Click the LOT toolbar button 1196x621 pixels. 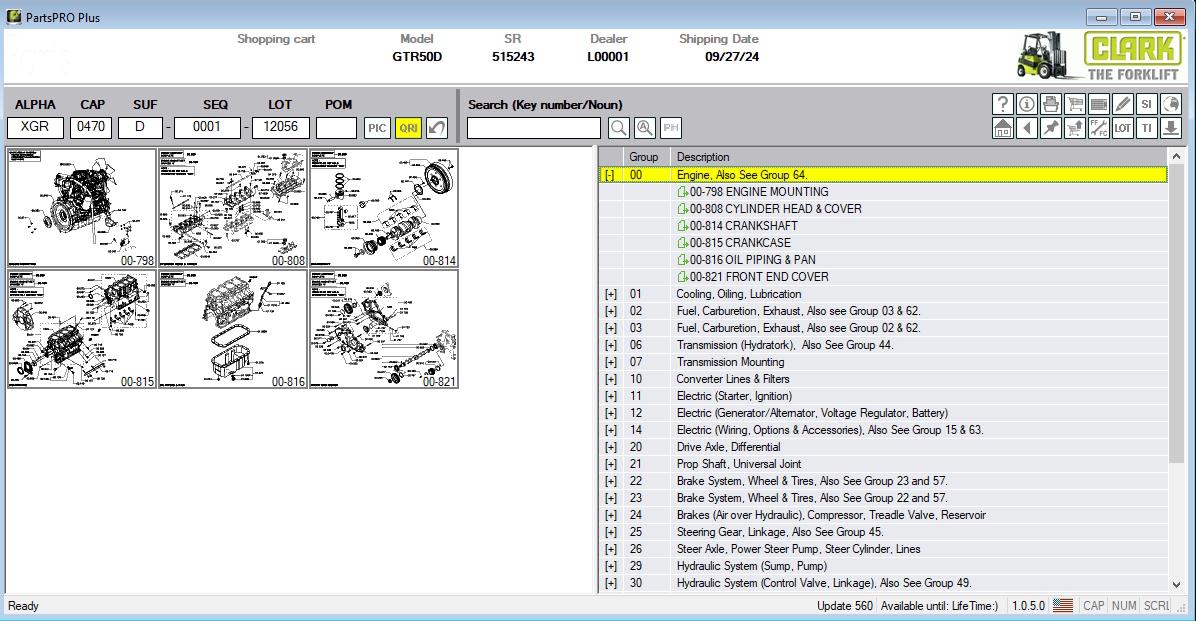[1123, 128]
